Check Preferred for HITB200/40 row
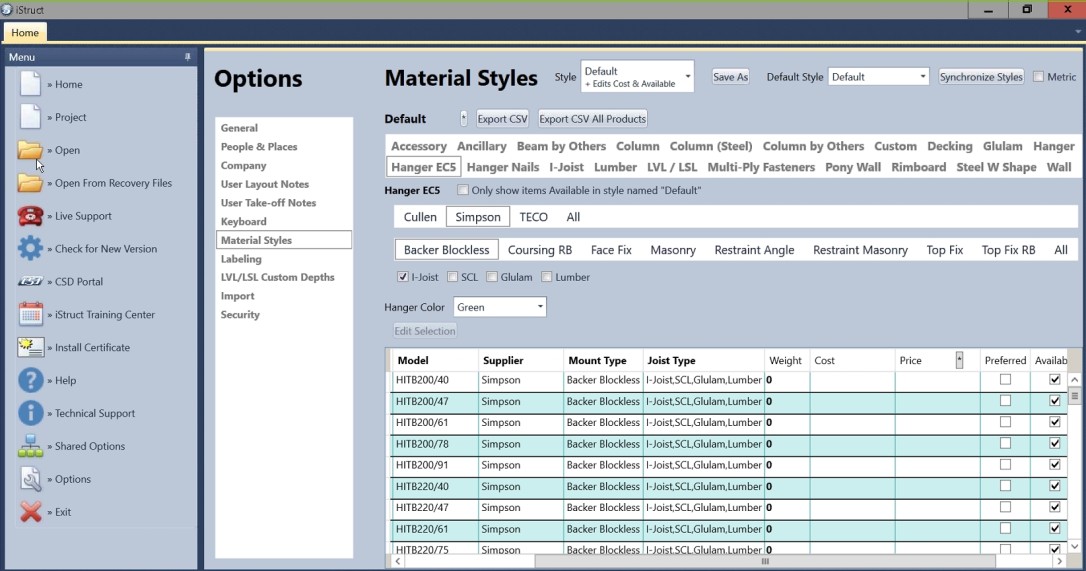1086x571 pixels. [1005, 380]
